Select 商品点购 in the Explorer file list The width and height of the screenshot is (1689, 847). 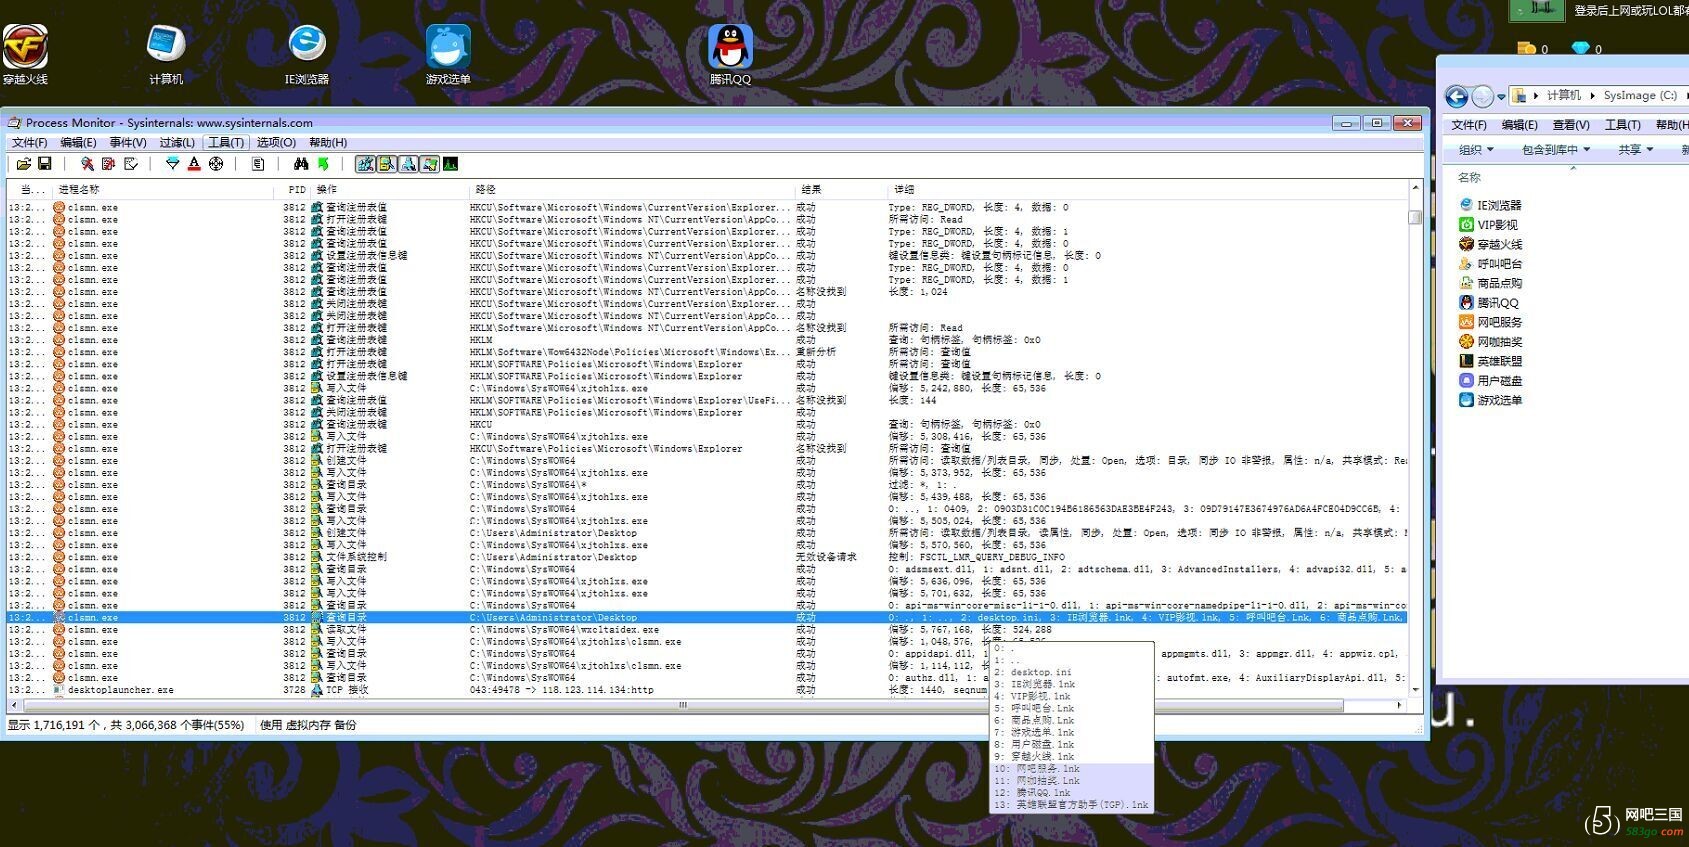(x=1490, y=283)
